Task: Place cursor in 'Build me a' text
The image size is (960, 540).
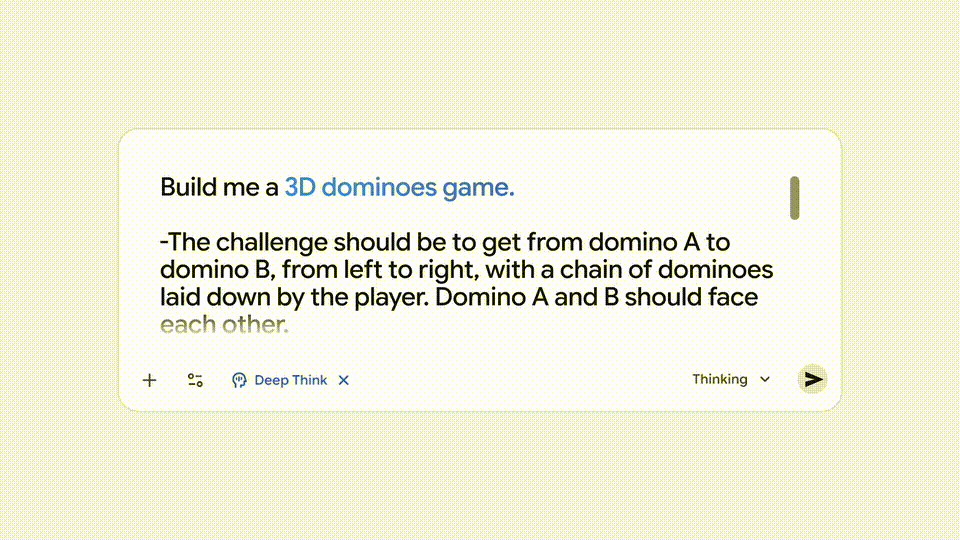Action: coord(220,187)
